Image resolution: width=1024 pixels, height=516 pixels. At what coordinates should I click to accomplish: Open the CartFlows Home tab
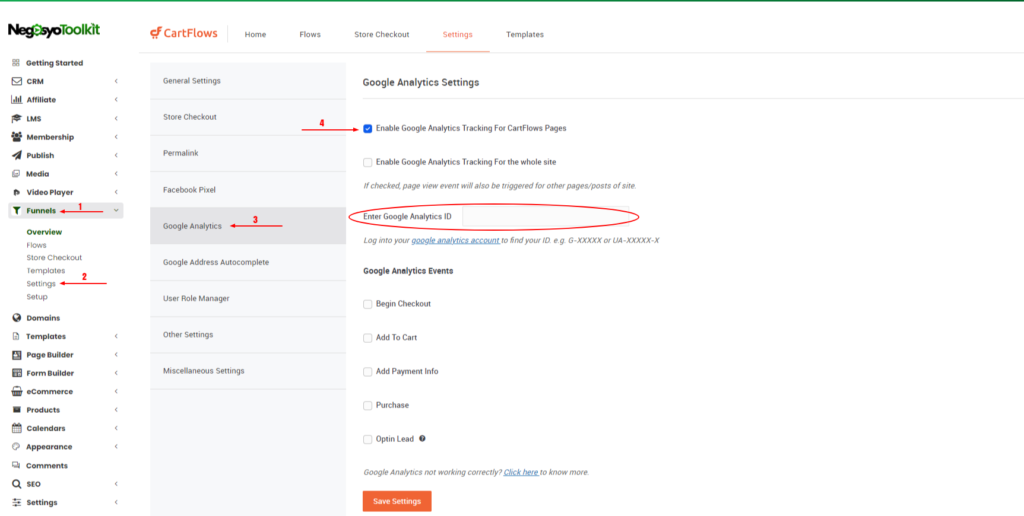pos(255,35)
